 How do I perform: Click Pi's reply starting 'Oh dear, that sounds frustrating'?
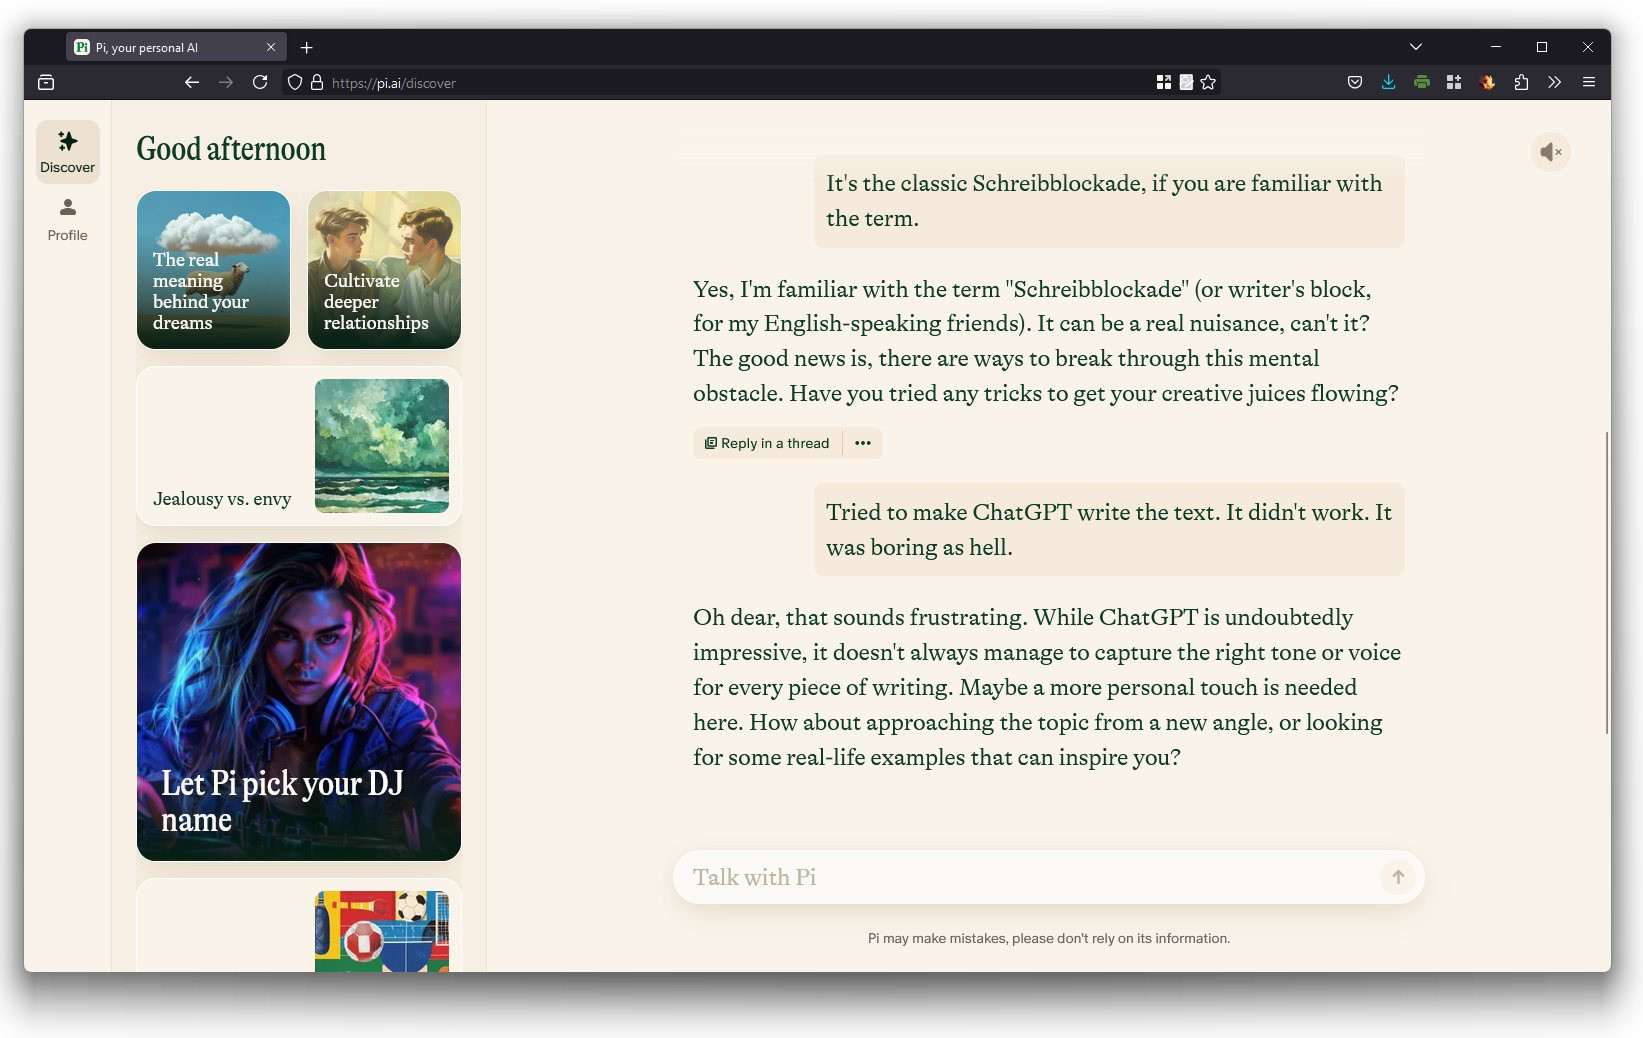tap(1047, 687)
